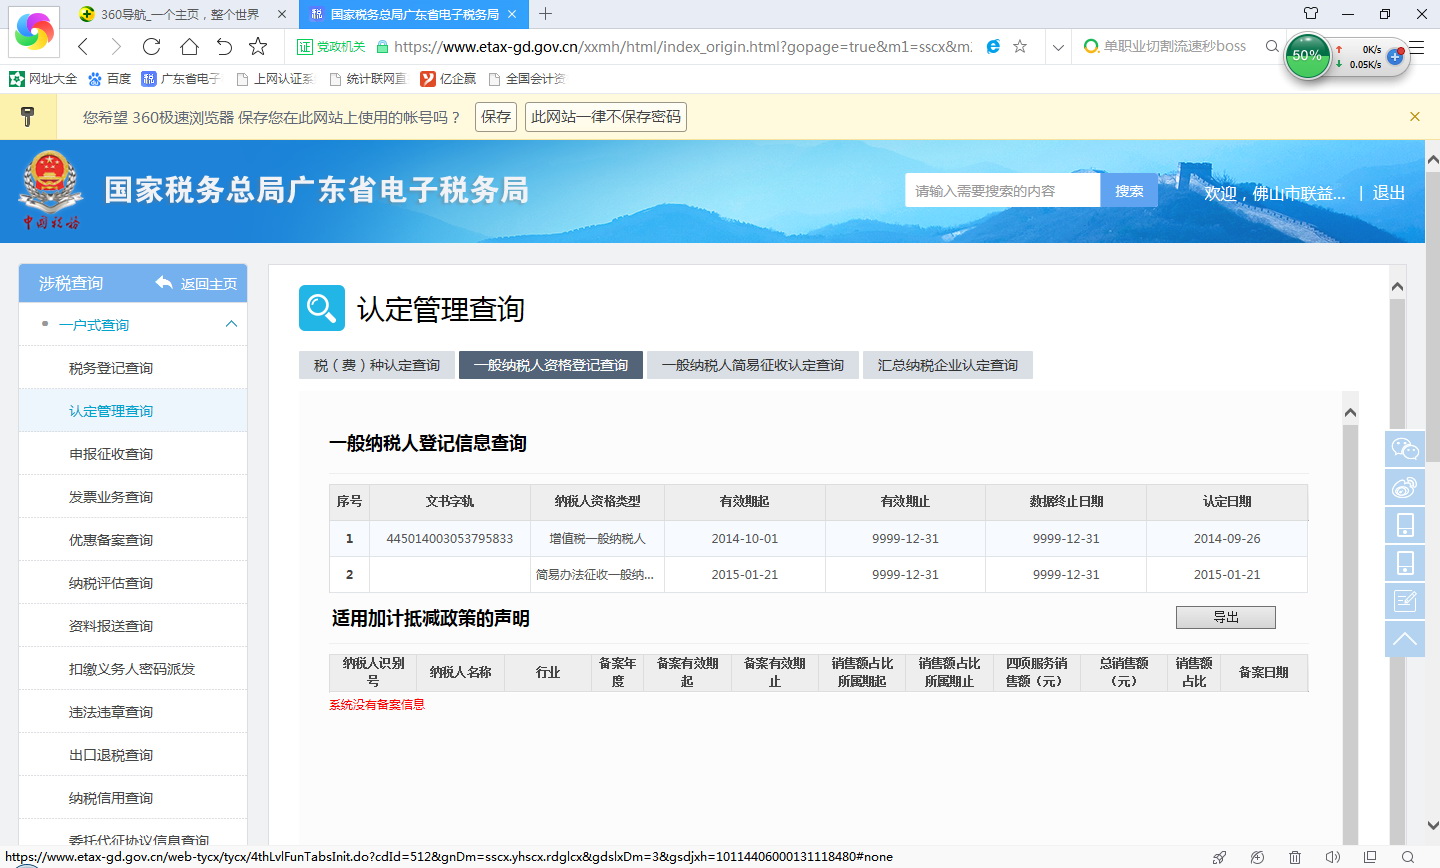Open 统计联网直 bookmark
This screenshot has height=868, width=1440.
[x=367, y=78]
